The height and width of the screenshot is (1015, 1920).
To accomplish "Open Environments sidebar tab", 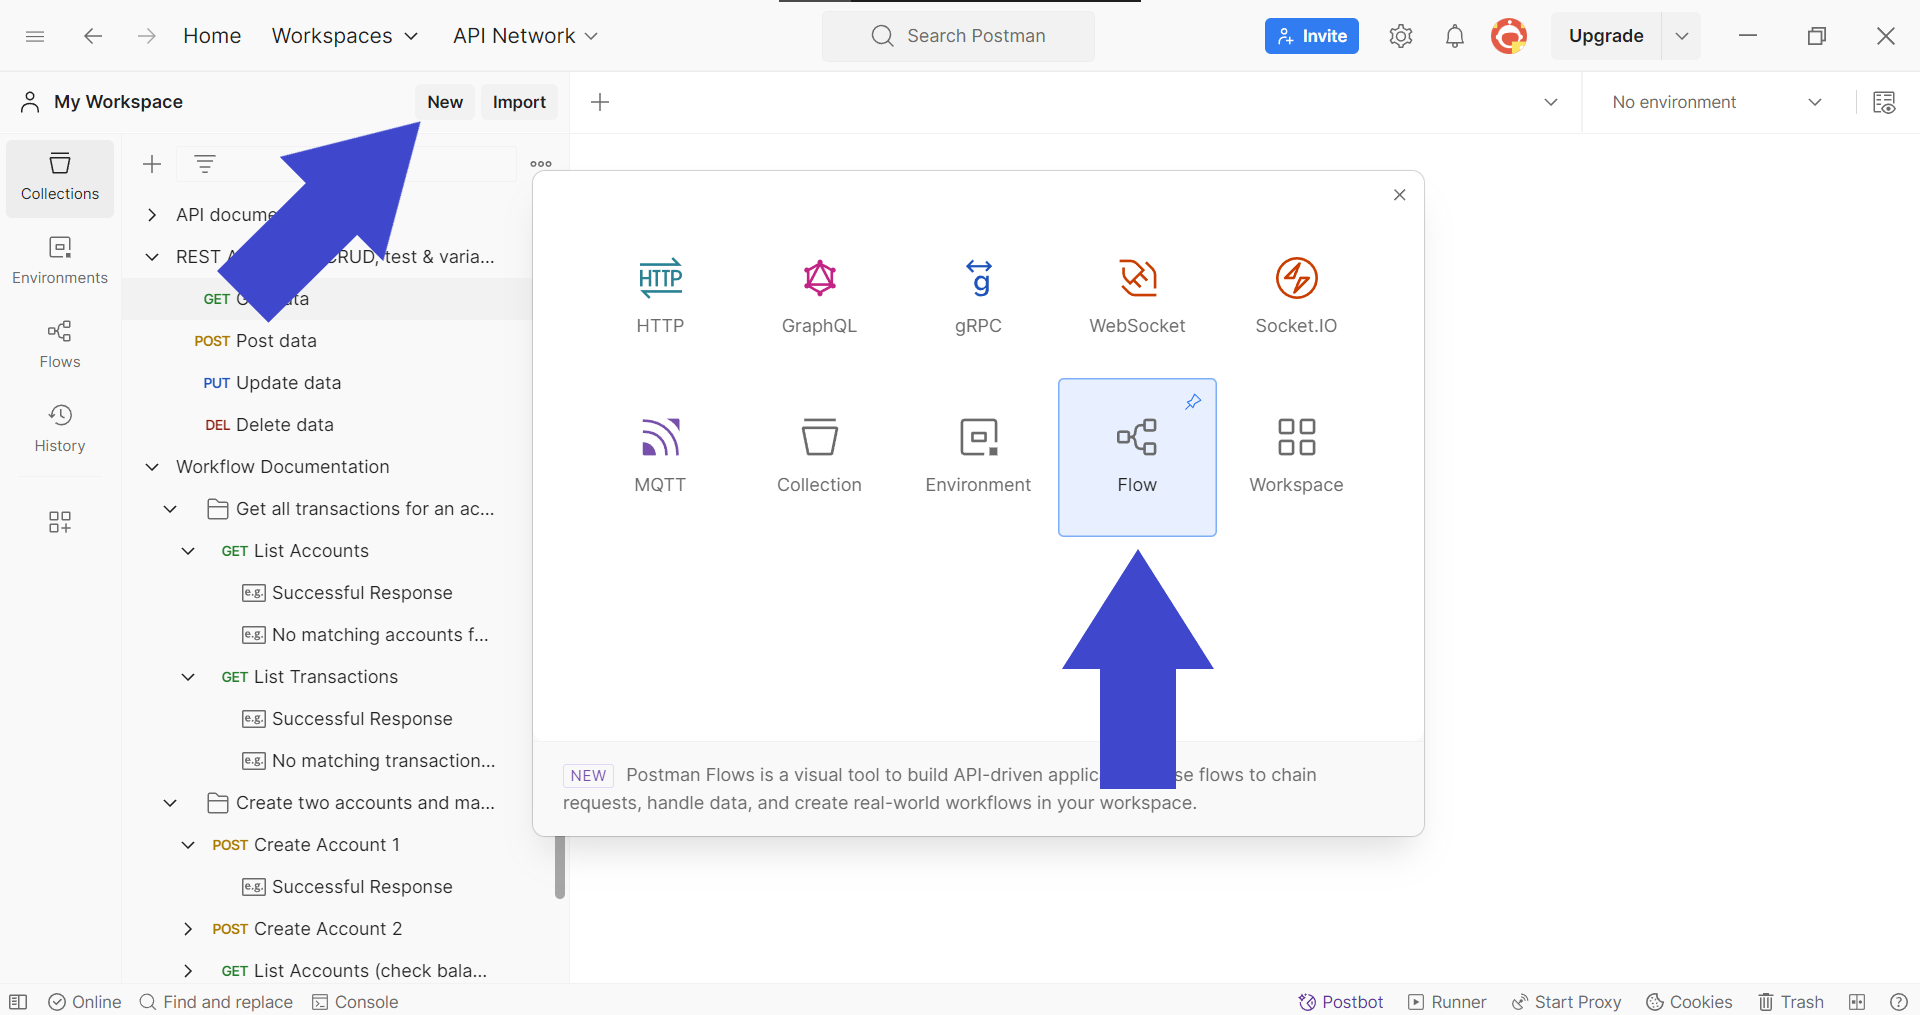I will (60, 261).
